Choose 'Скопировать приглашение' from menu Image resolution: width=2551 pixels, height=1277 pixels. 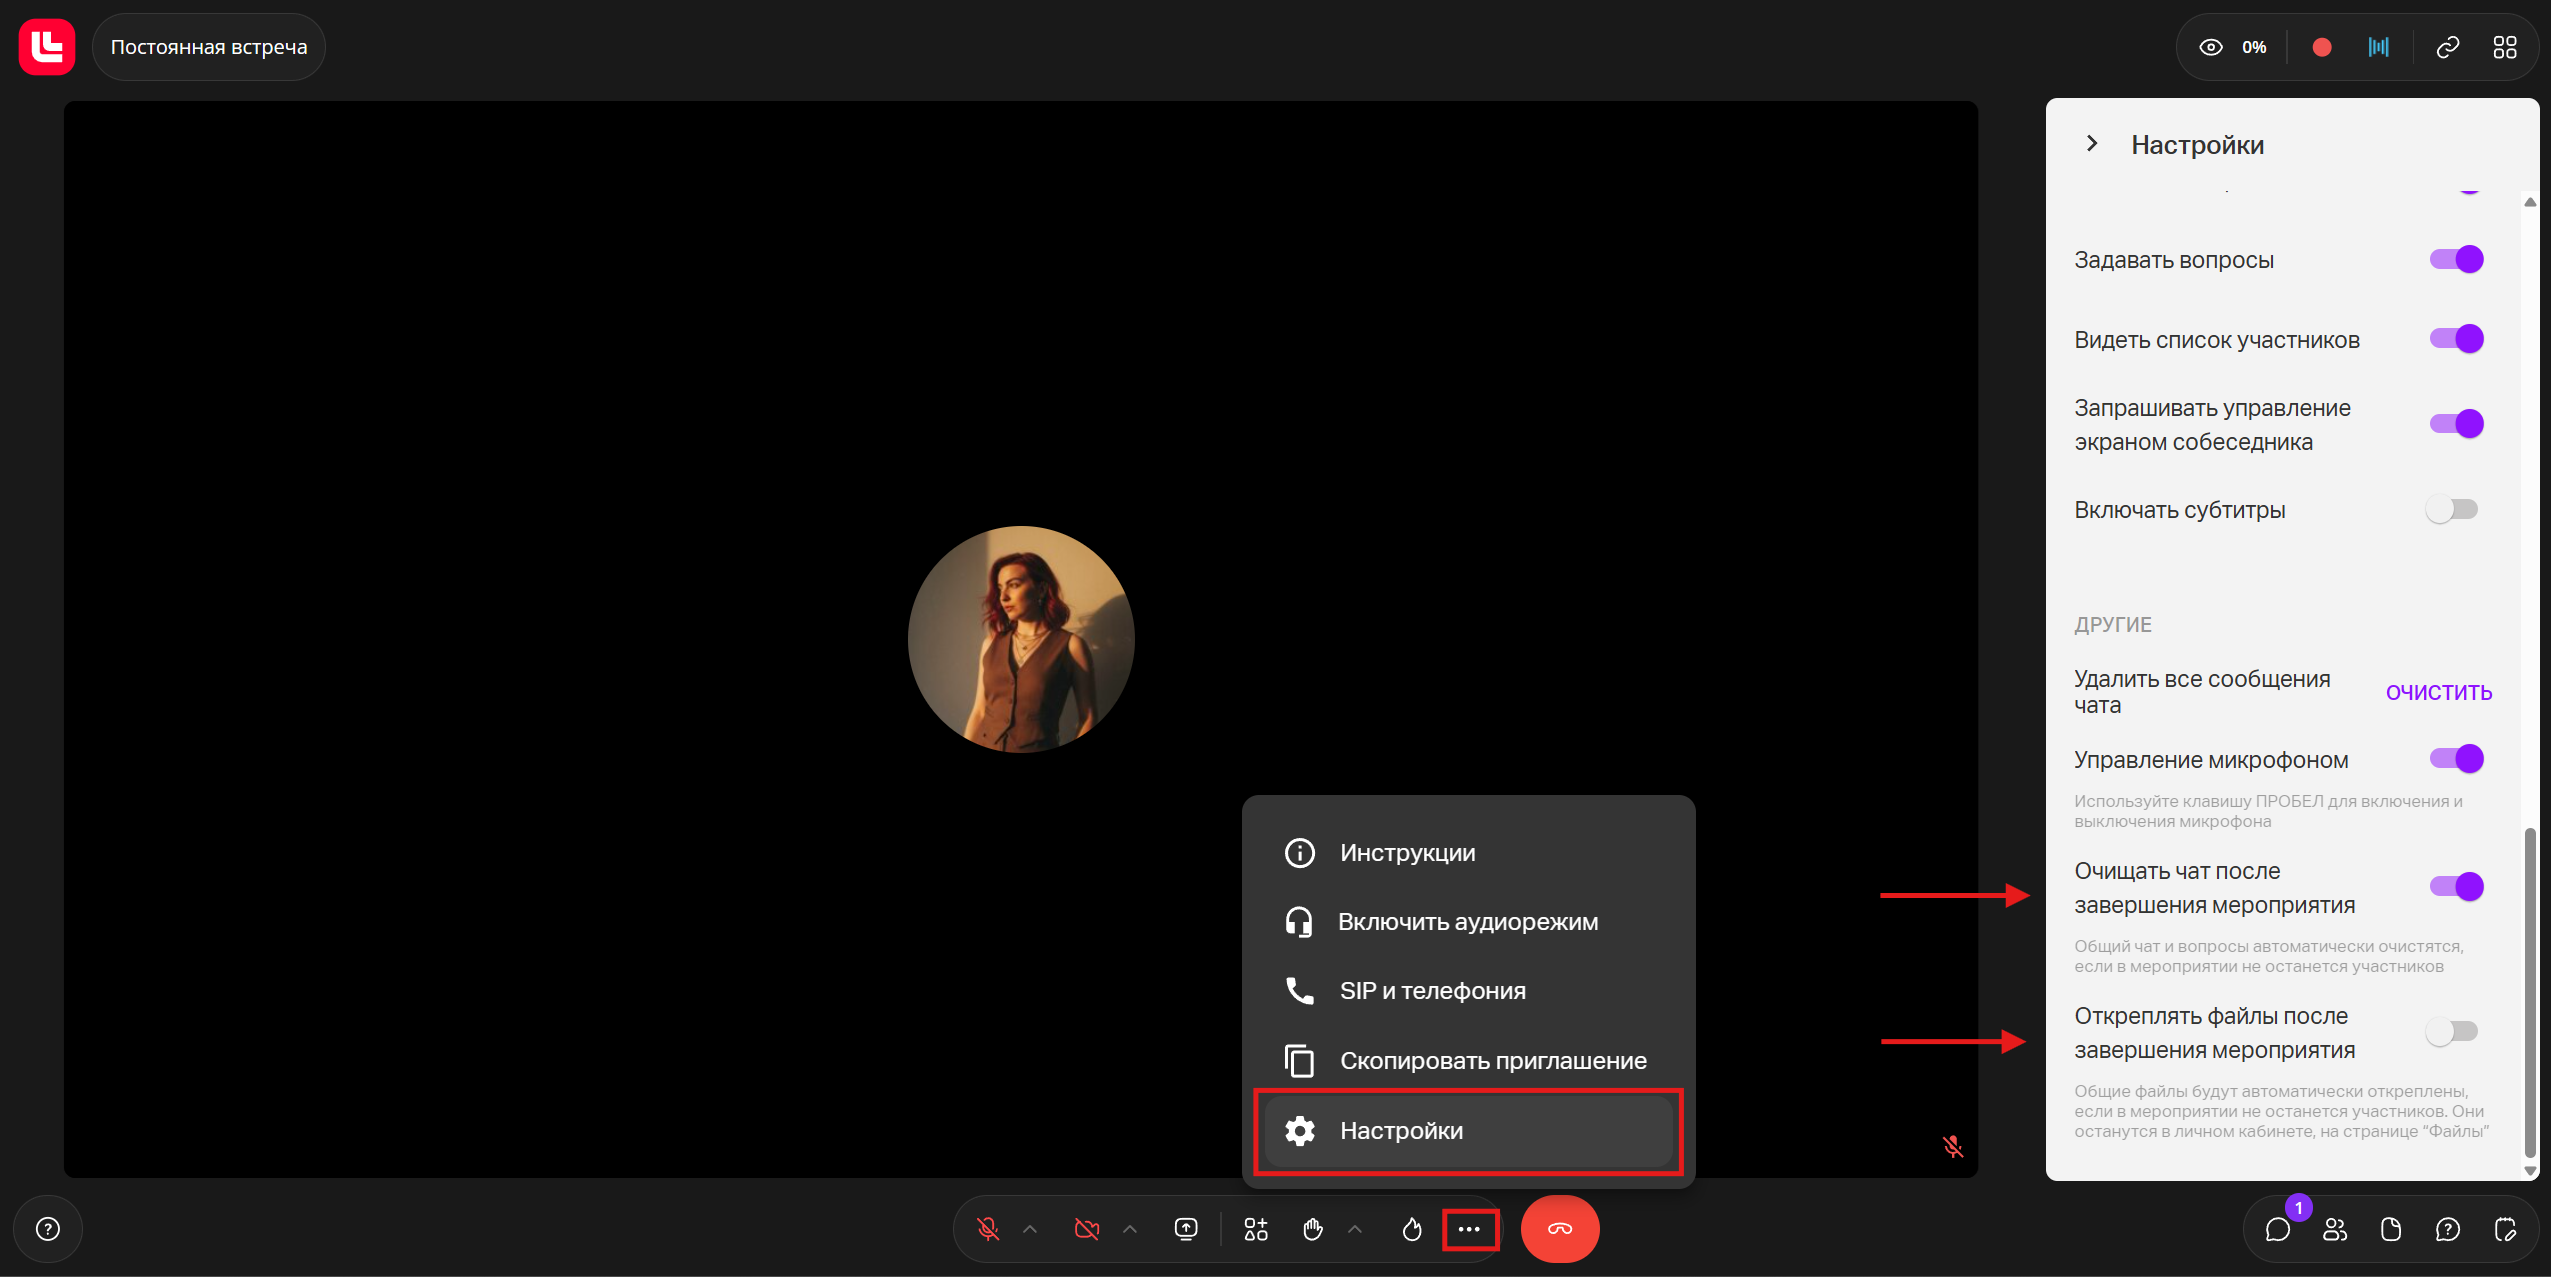click(x=1492, y=1061)
